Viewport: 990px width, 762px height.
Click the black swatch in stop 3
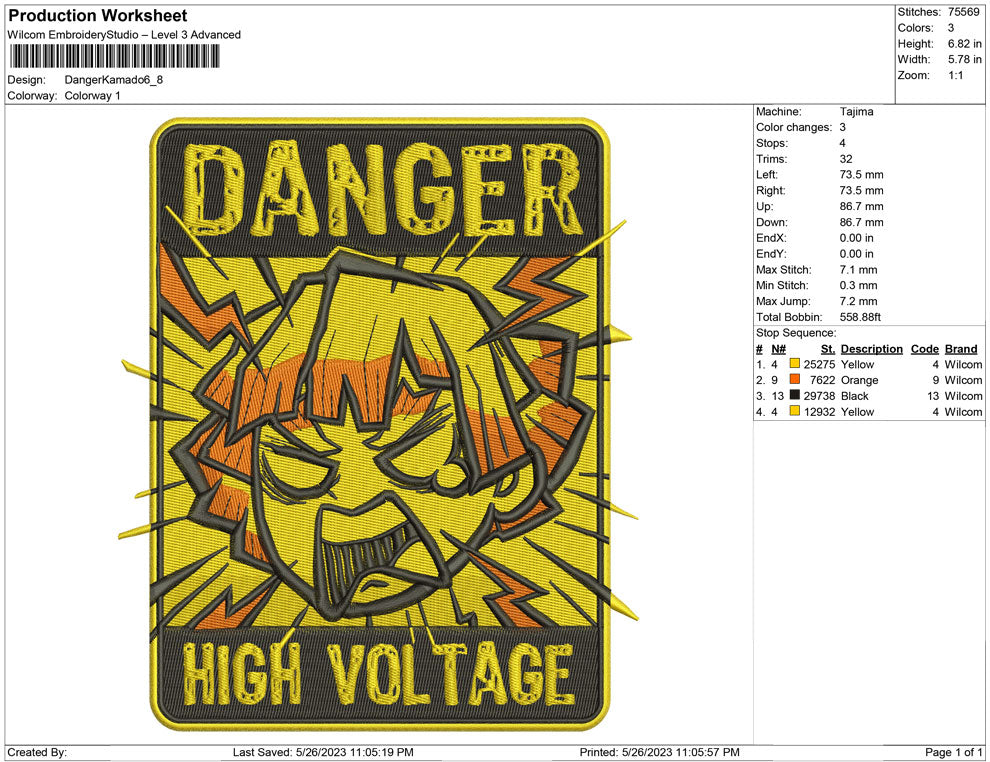(795, 395)
